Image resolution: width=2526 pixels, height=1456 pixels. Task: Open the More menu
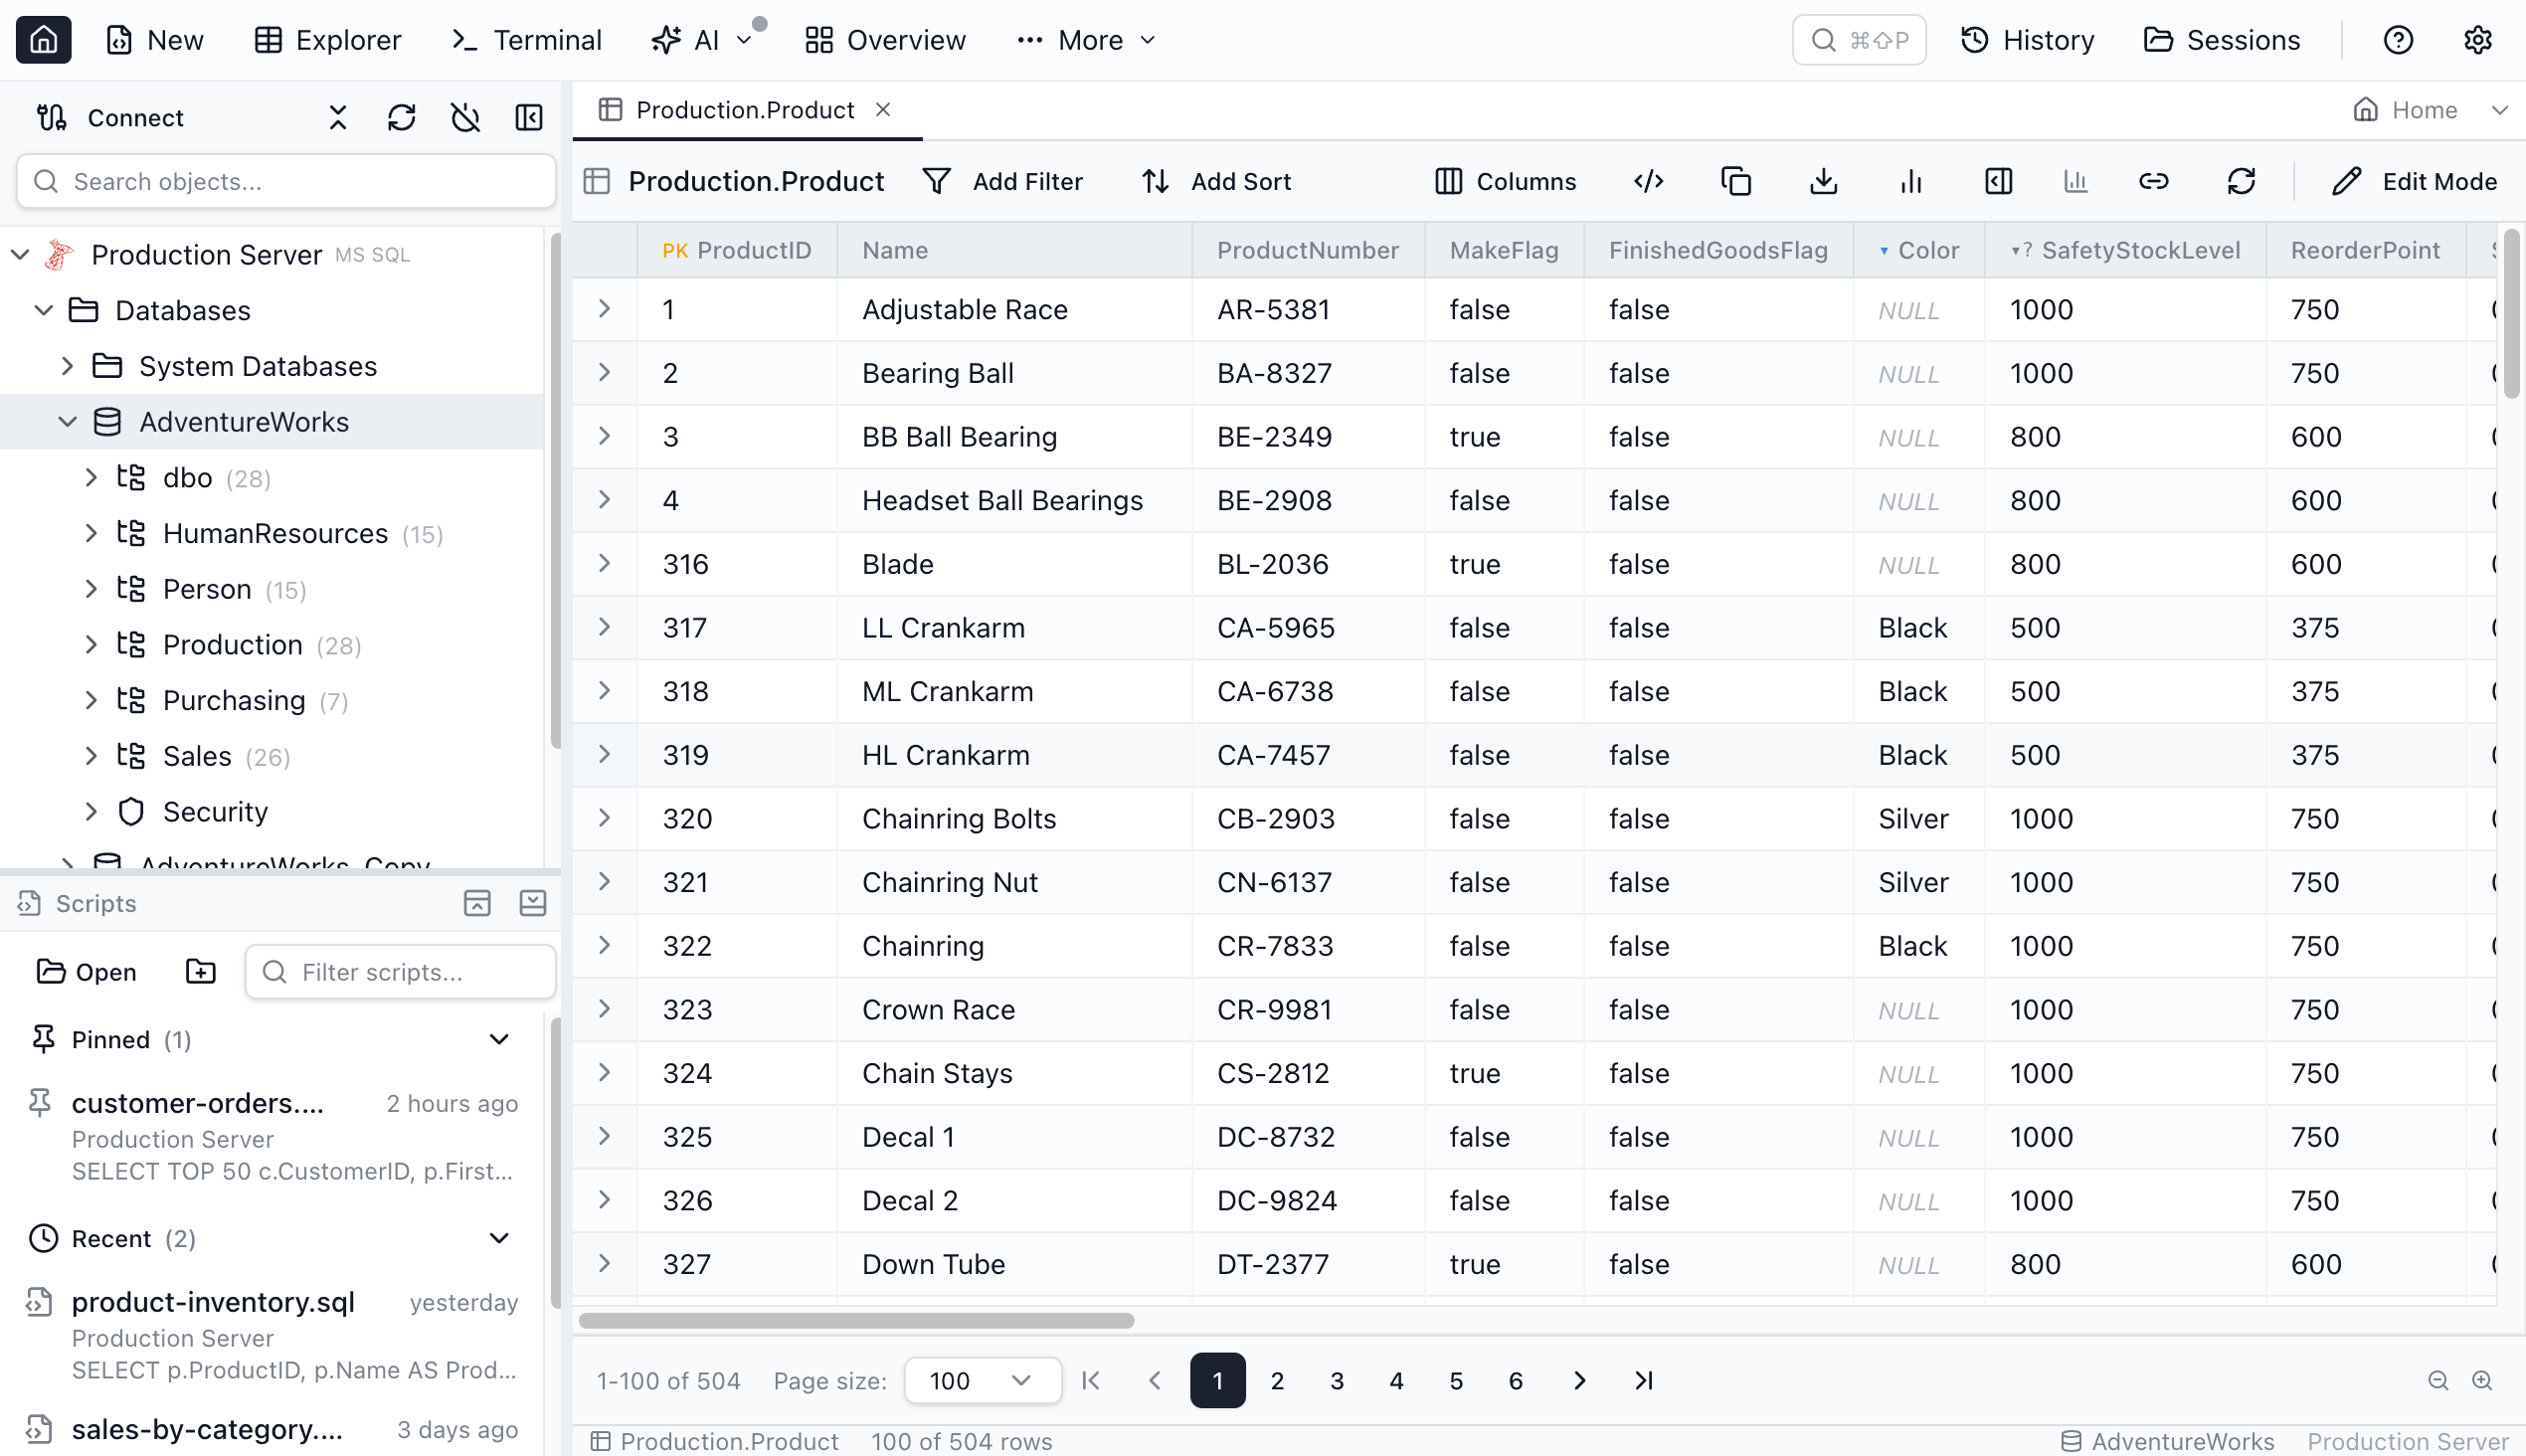pos(1086,40)
